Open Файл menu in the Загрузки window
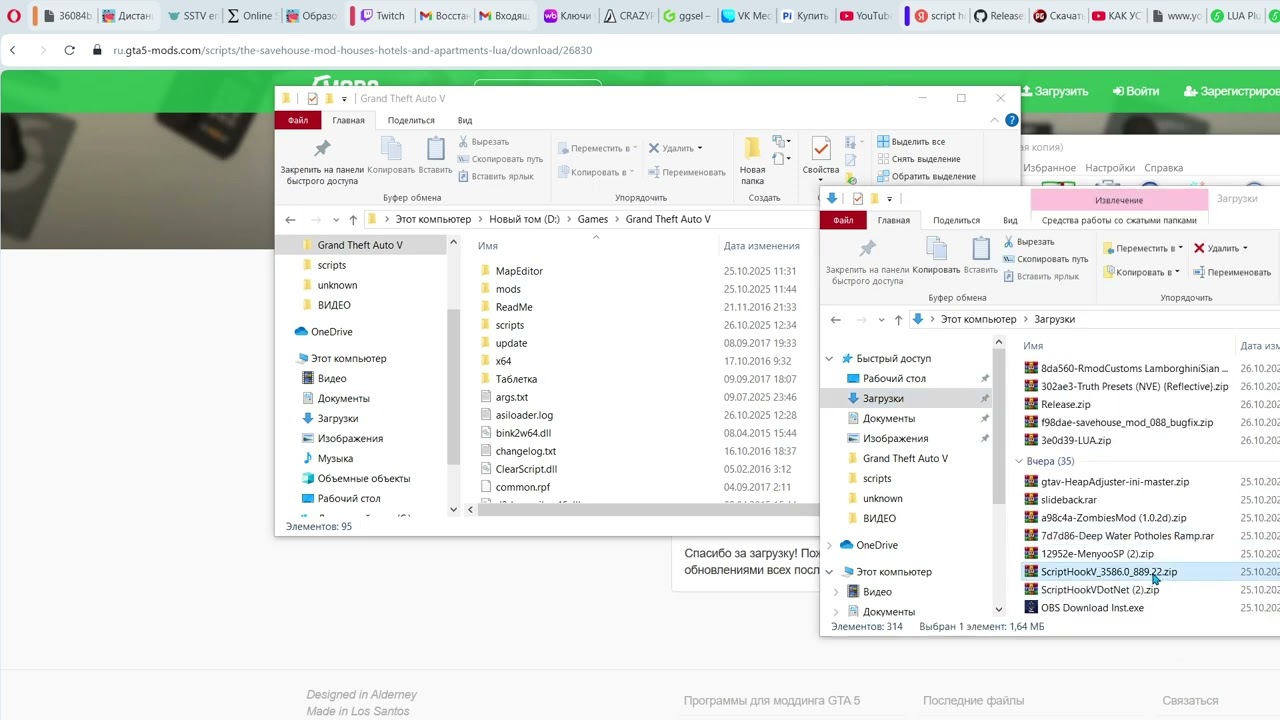The height and width of the screenshot is (720, 1280). click(843, 220)
